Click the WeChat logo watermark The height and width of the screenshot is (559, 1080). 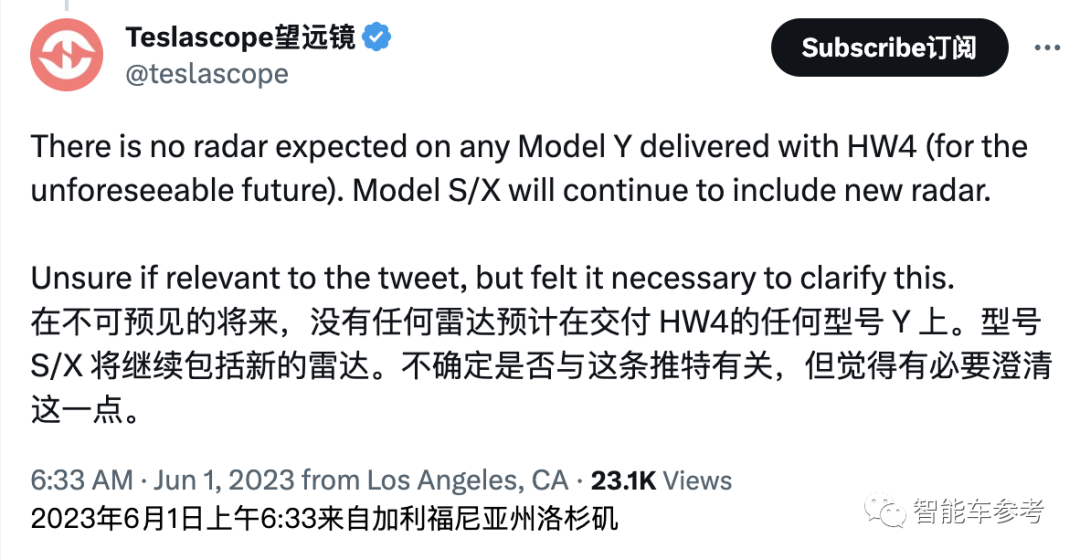tap(885, 509)
